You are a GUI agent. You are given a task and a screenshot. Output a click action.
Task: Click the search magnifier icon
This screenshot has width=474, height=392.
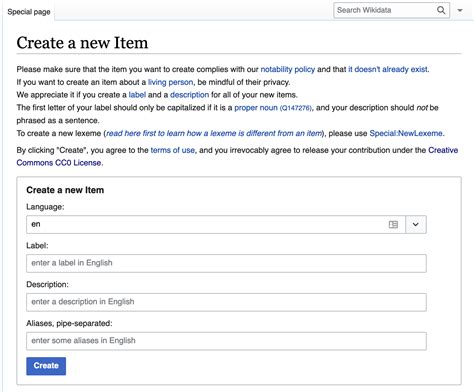tap(441, 10)
